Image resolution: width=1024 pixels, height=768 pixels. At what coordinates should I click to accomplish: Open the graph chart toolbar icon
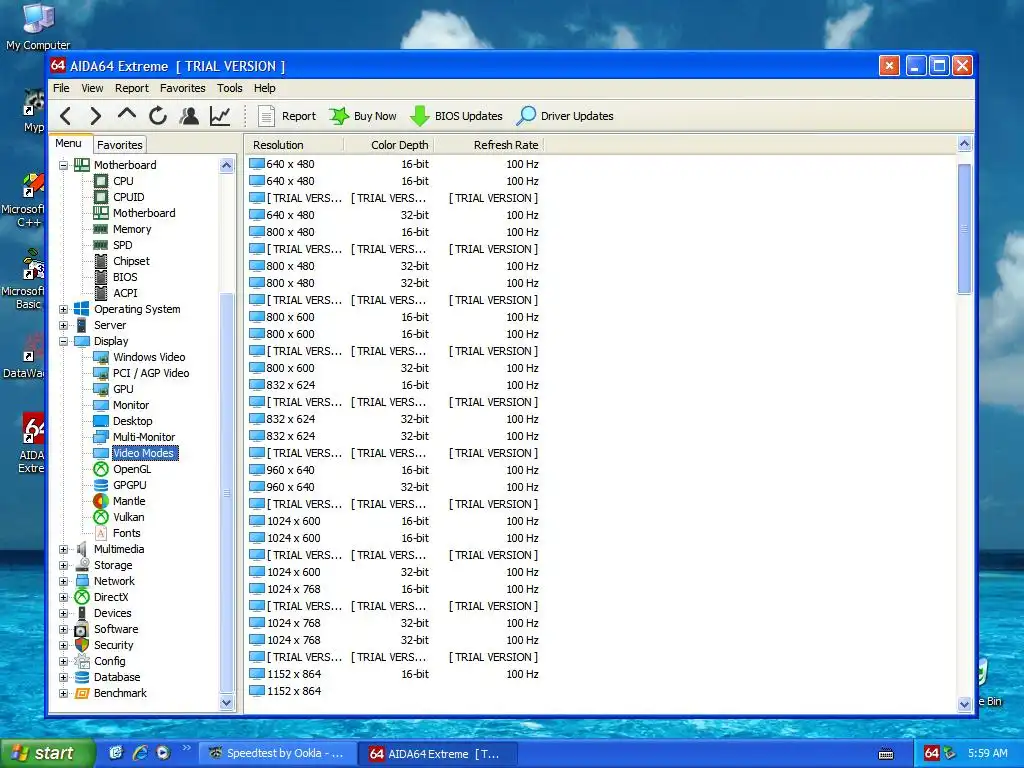point(220,116)
